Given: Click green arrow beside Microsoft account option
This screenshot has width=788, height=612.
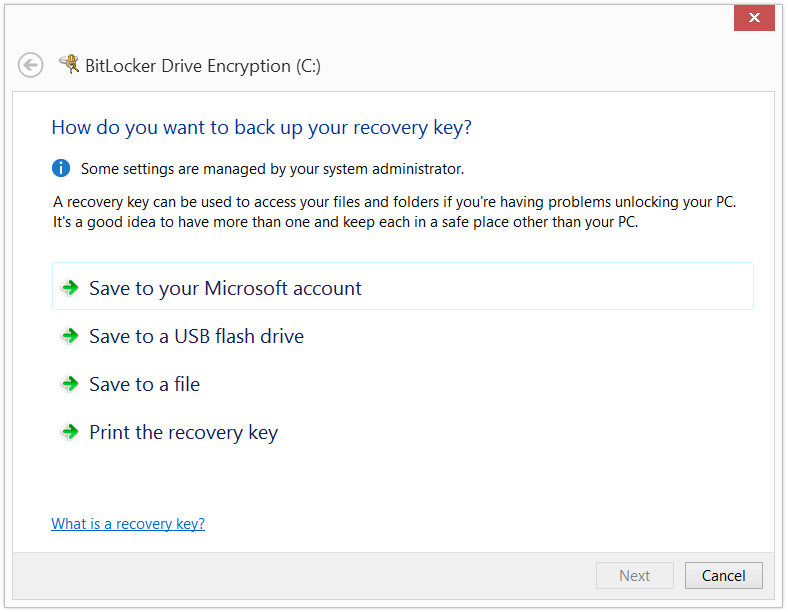Looking at the screenshot, I should 70,287.
